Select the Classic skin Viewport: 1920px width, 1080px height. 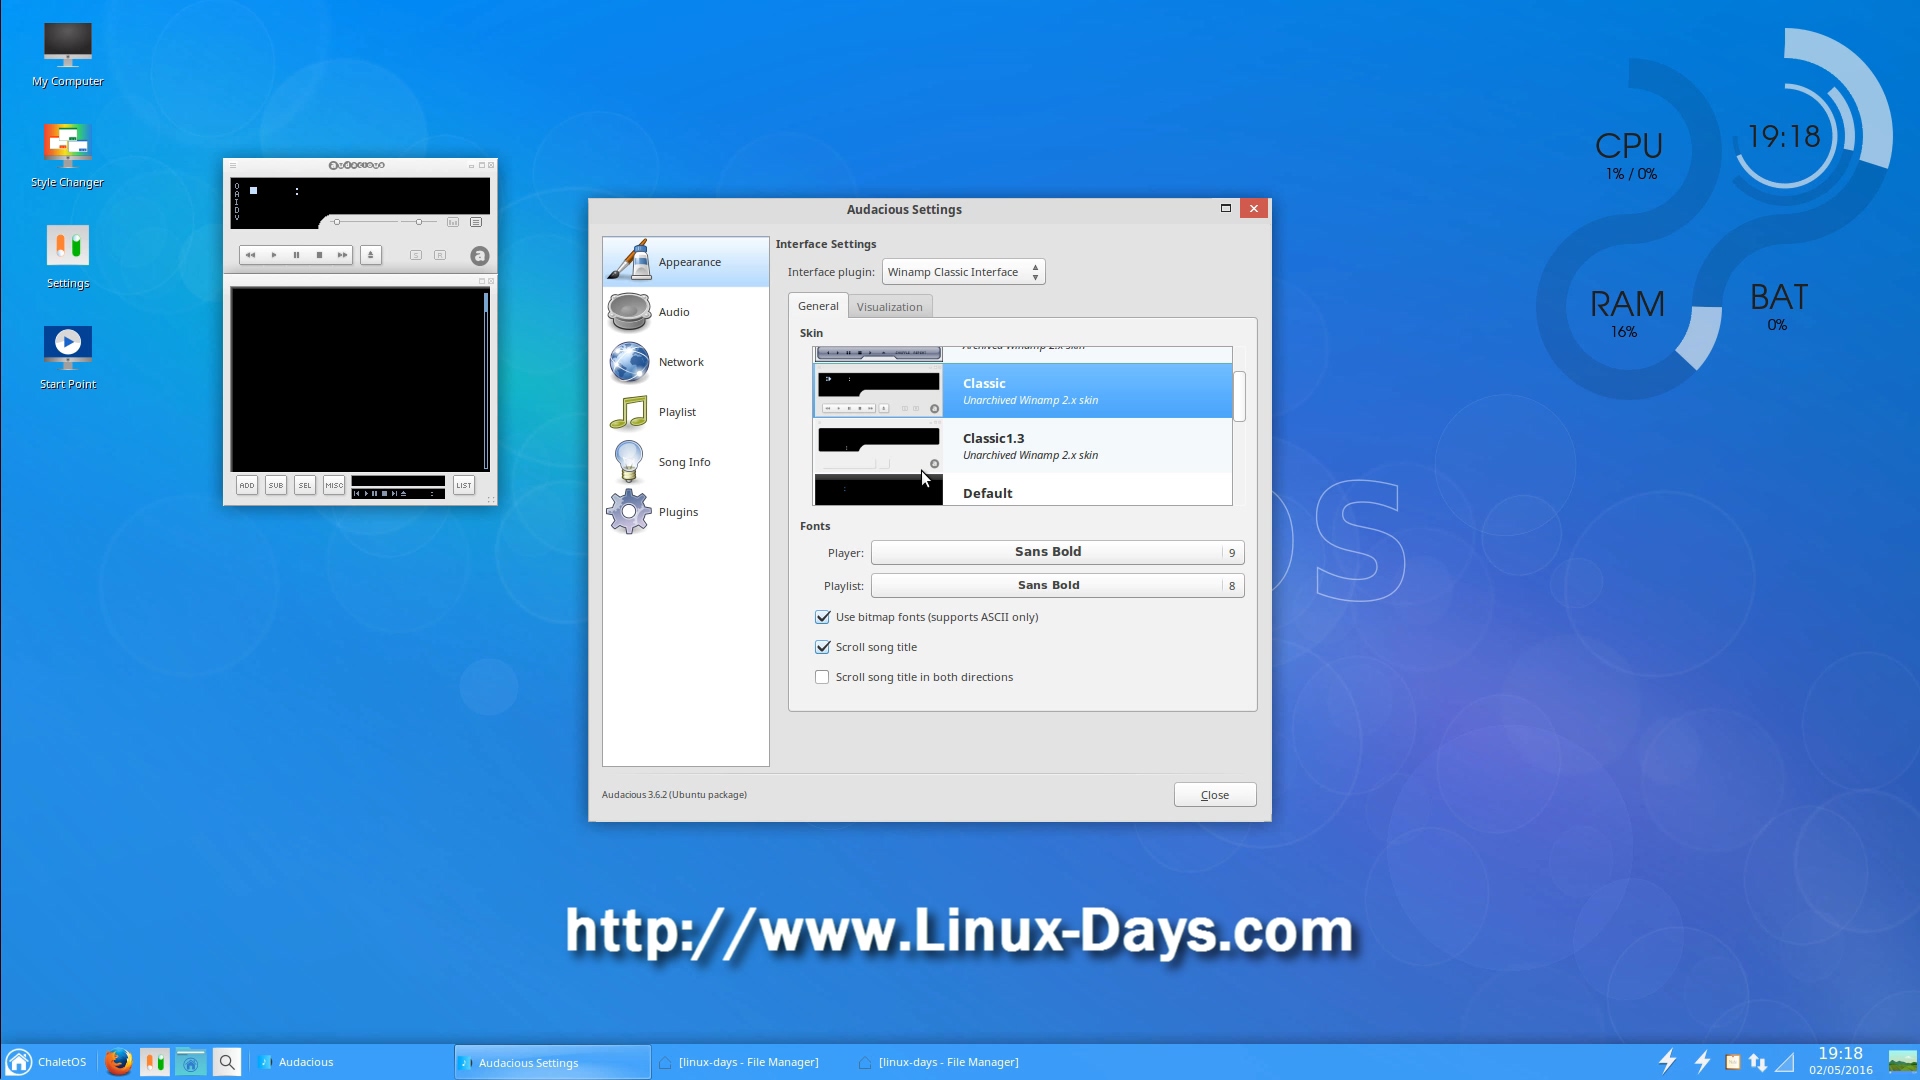[x=1023, y=391]
